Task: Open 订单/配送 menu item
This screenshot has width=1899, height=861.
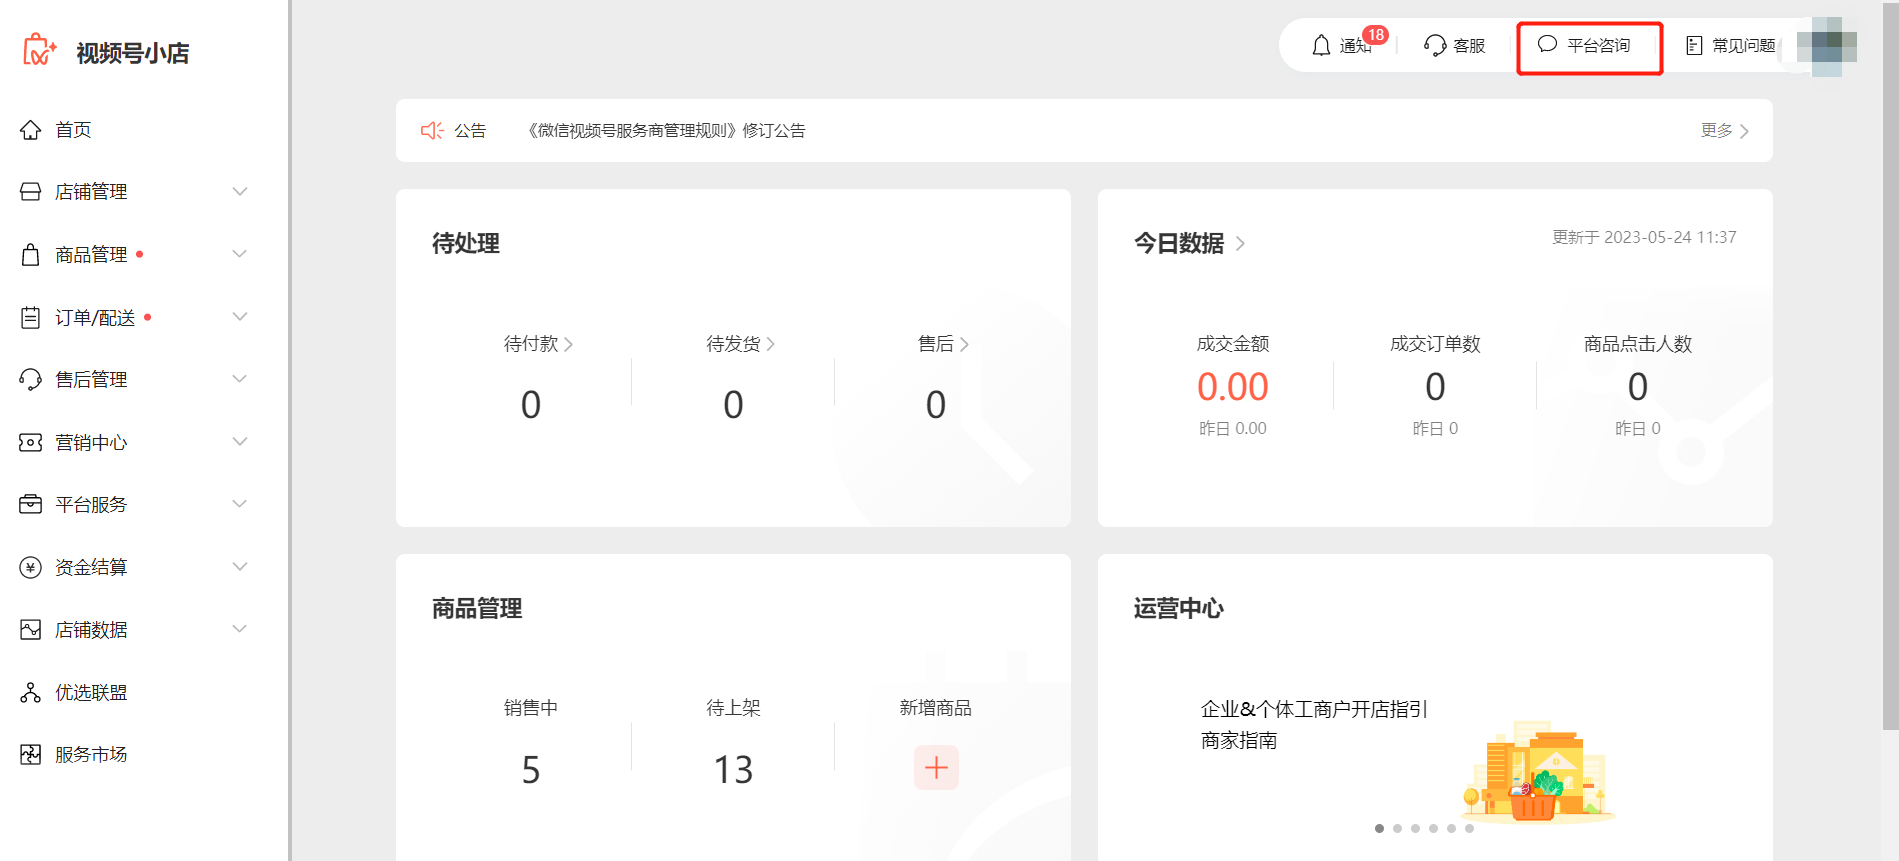Action: (95, 318)
